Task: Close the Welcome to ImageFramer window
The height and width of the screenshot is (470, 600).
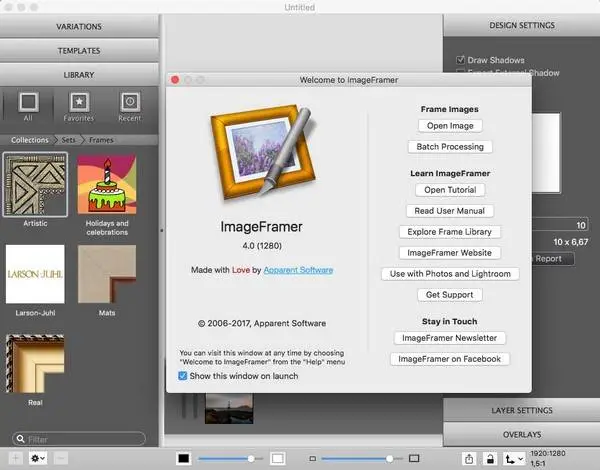Action: 175,80
